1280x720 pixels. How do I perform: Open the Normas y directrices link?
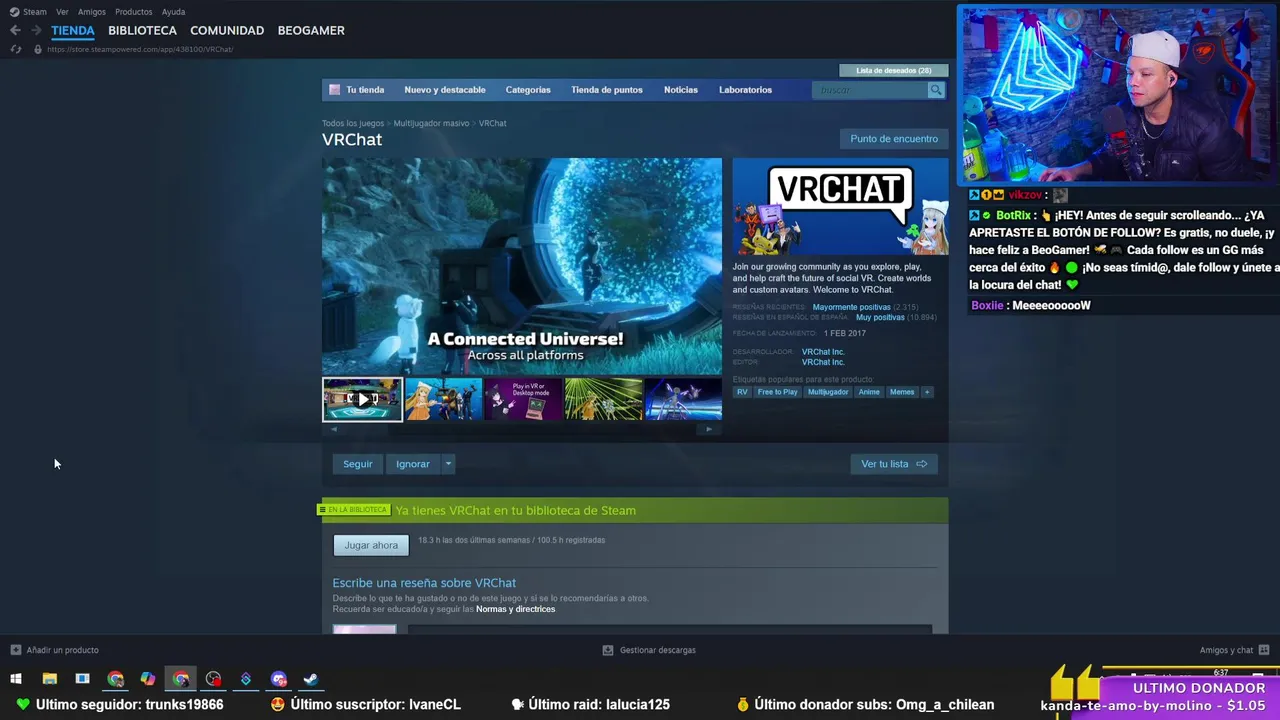click(516, 610)
